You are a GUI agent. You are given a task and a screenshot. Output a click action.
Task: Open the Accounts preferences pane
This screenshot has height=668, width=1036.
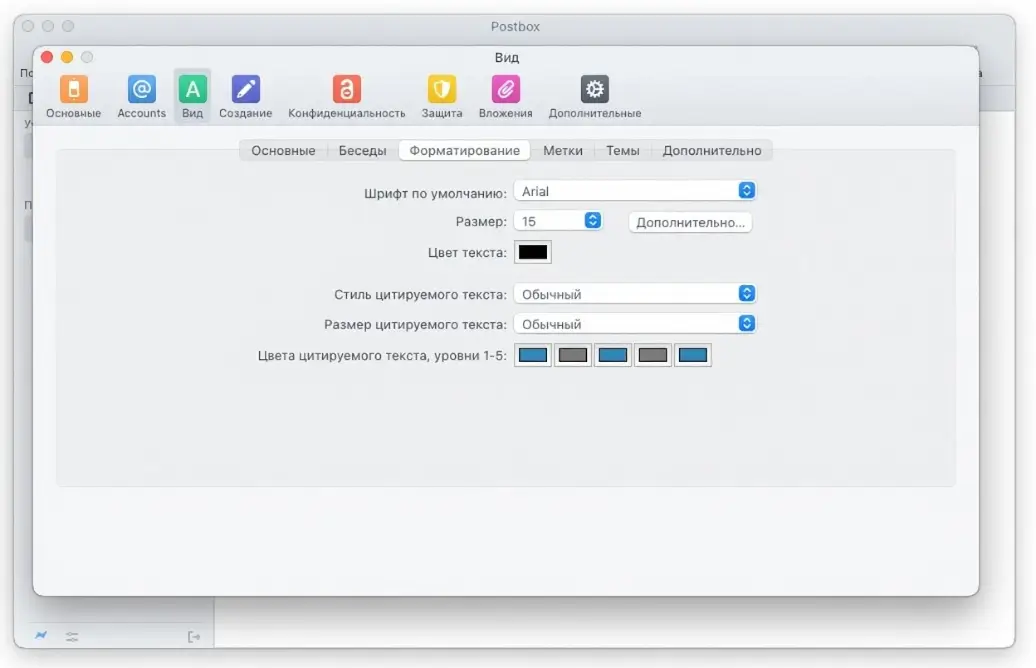pyautogui.click(x=141, y=96)
